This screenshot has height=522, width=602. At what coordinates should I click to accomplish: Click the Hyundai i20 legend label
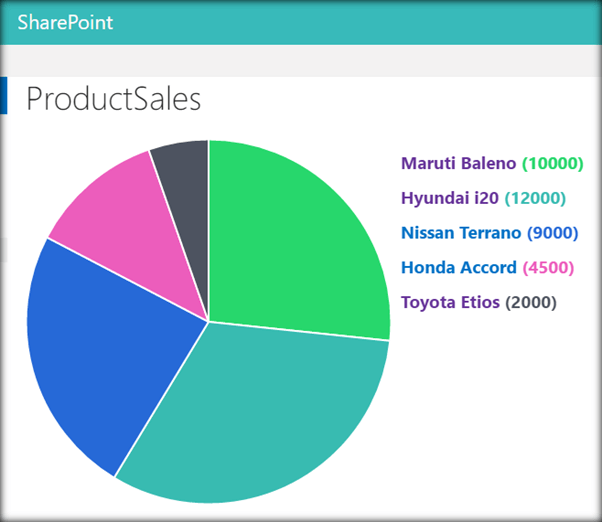point(449,198)
